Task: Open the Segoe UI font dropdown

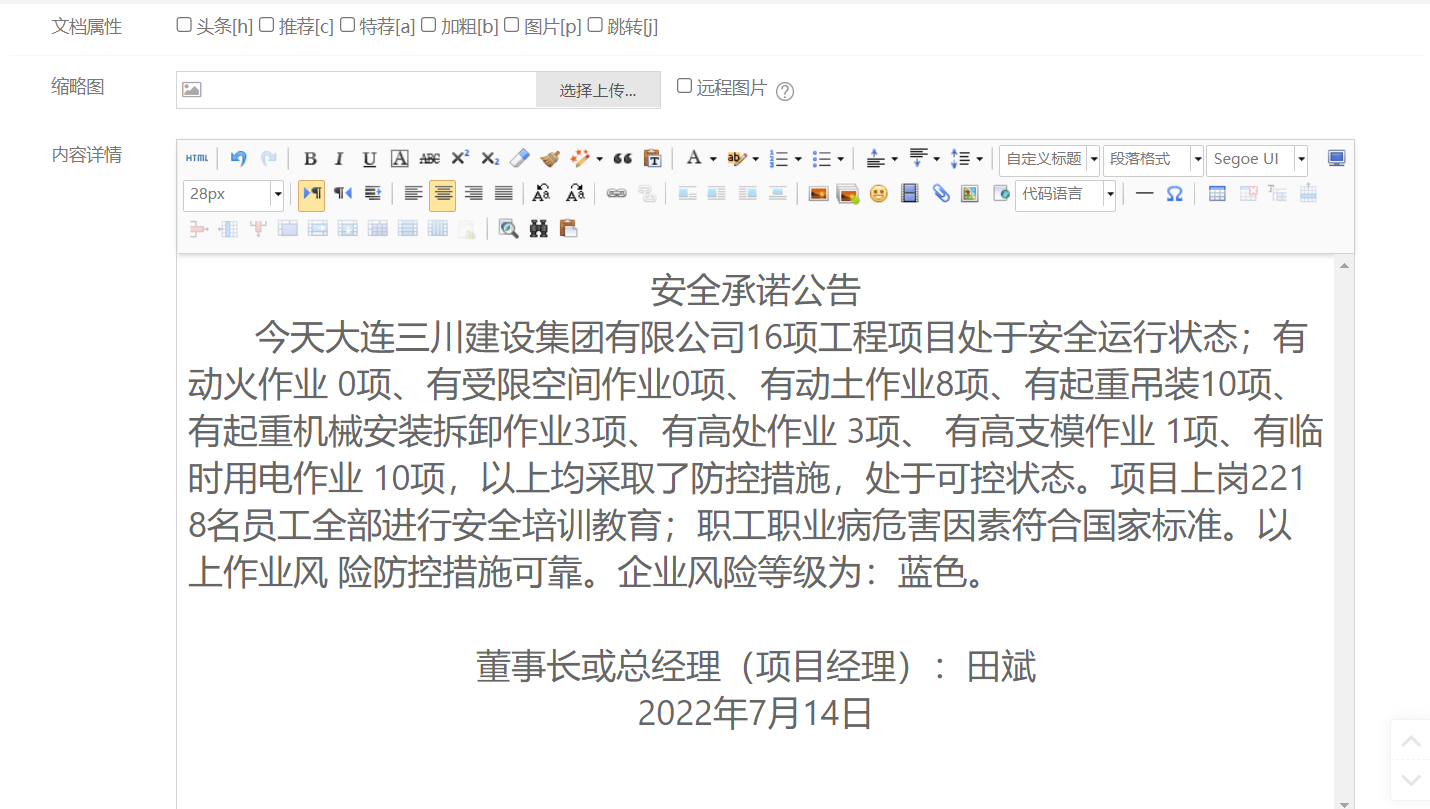Action: [1257, 159]
